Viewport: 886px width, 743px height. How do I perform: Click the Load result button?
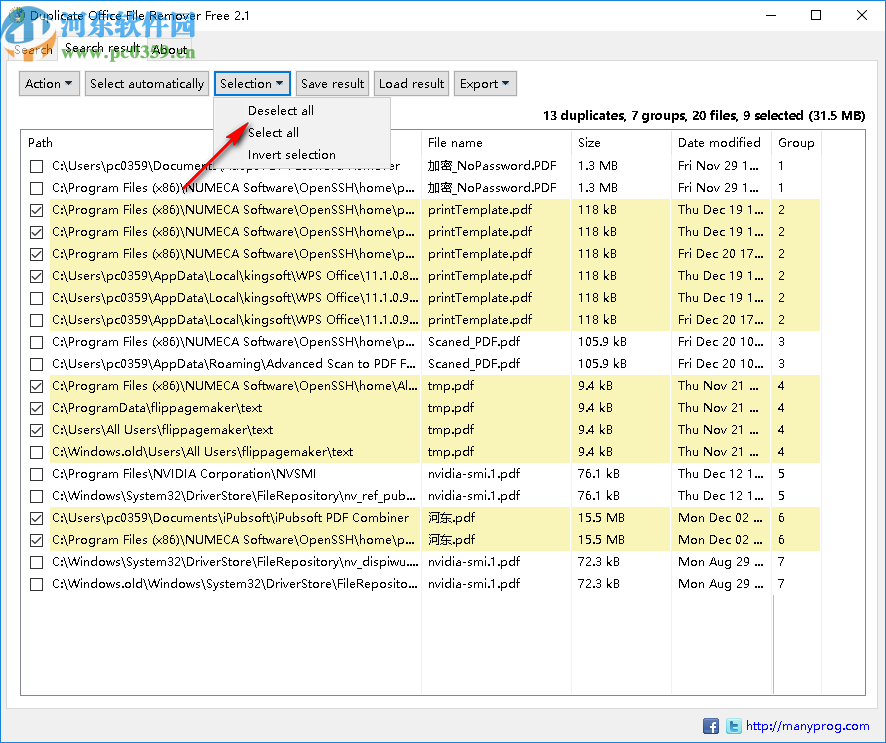point(411,84)
